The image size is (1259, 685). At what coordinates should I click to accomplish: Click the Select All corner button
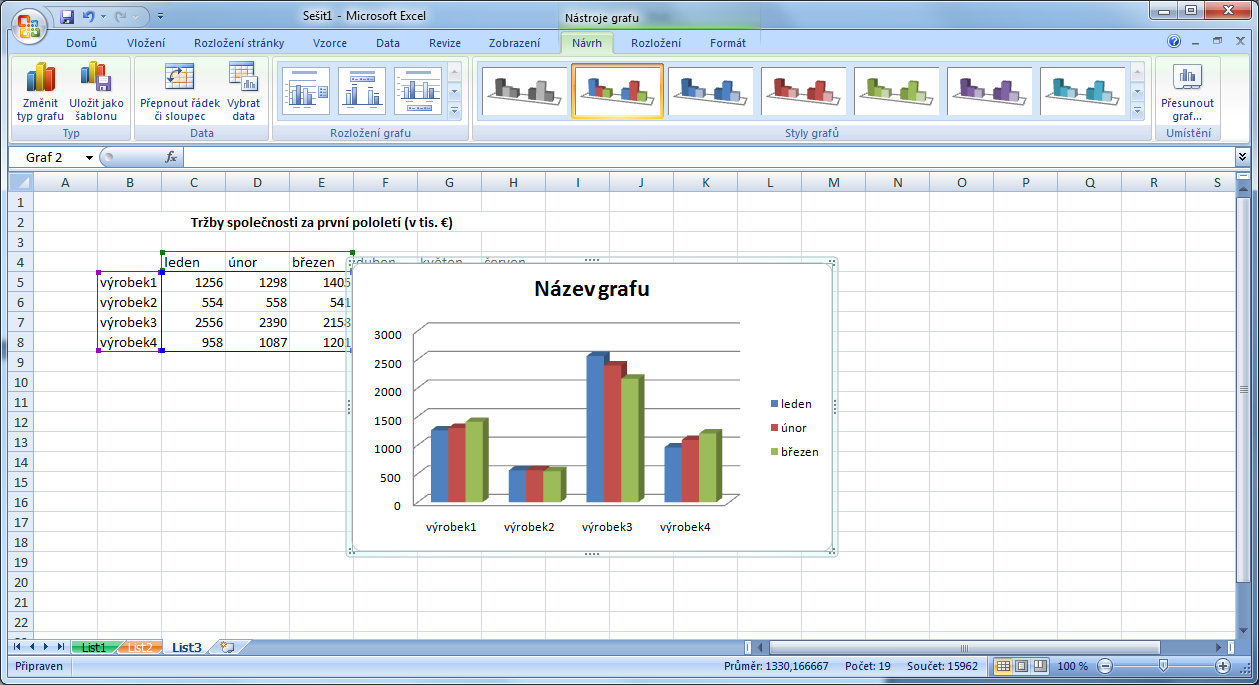click(x=21, y=182)
